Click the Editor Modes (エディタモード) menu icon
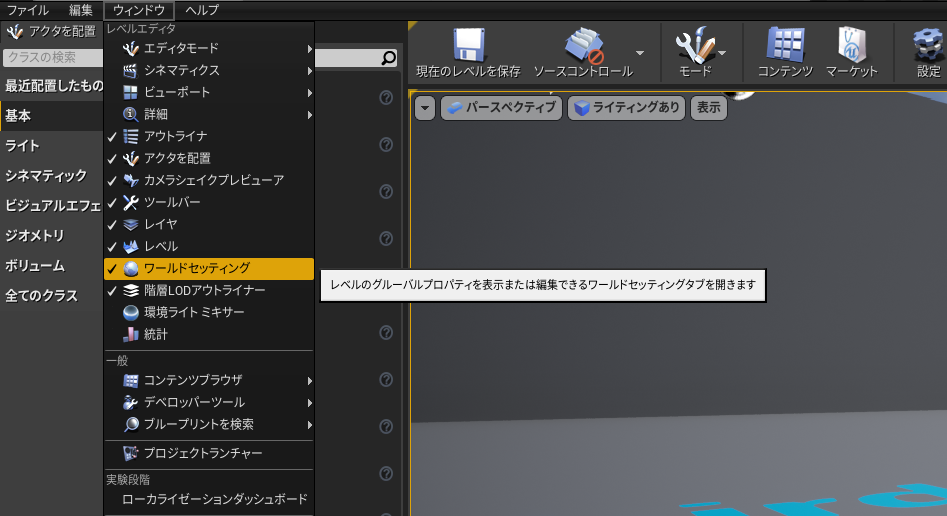The image size is (947, 516). coord(130,48)
